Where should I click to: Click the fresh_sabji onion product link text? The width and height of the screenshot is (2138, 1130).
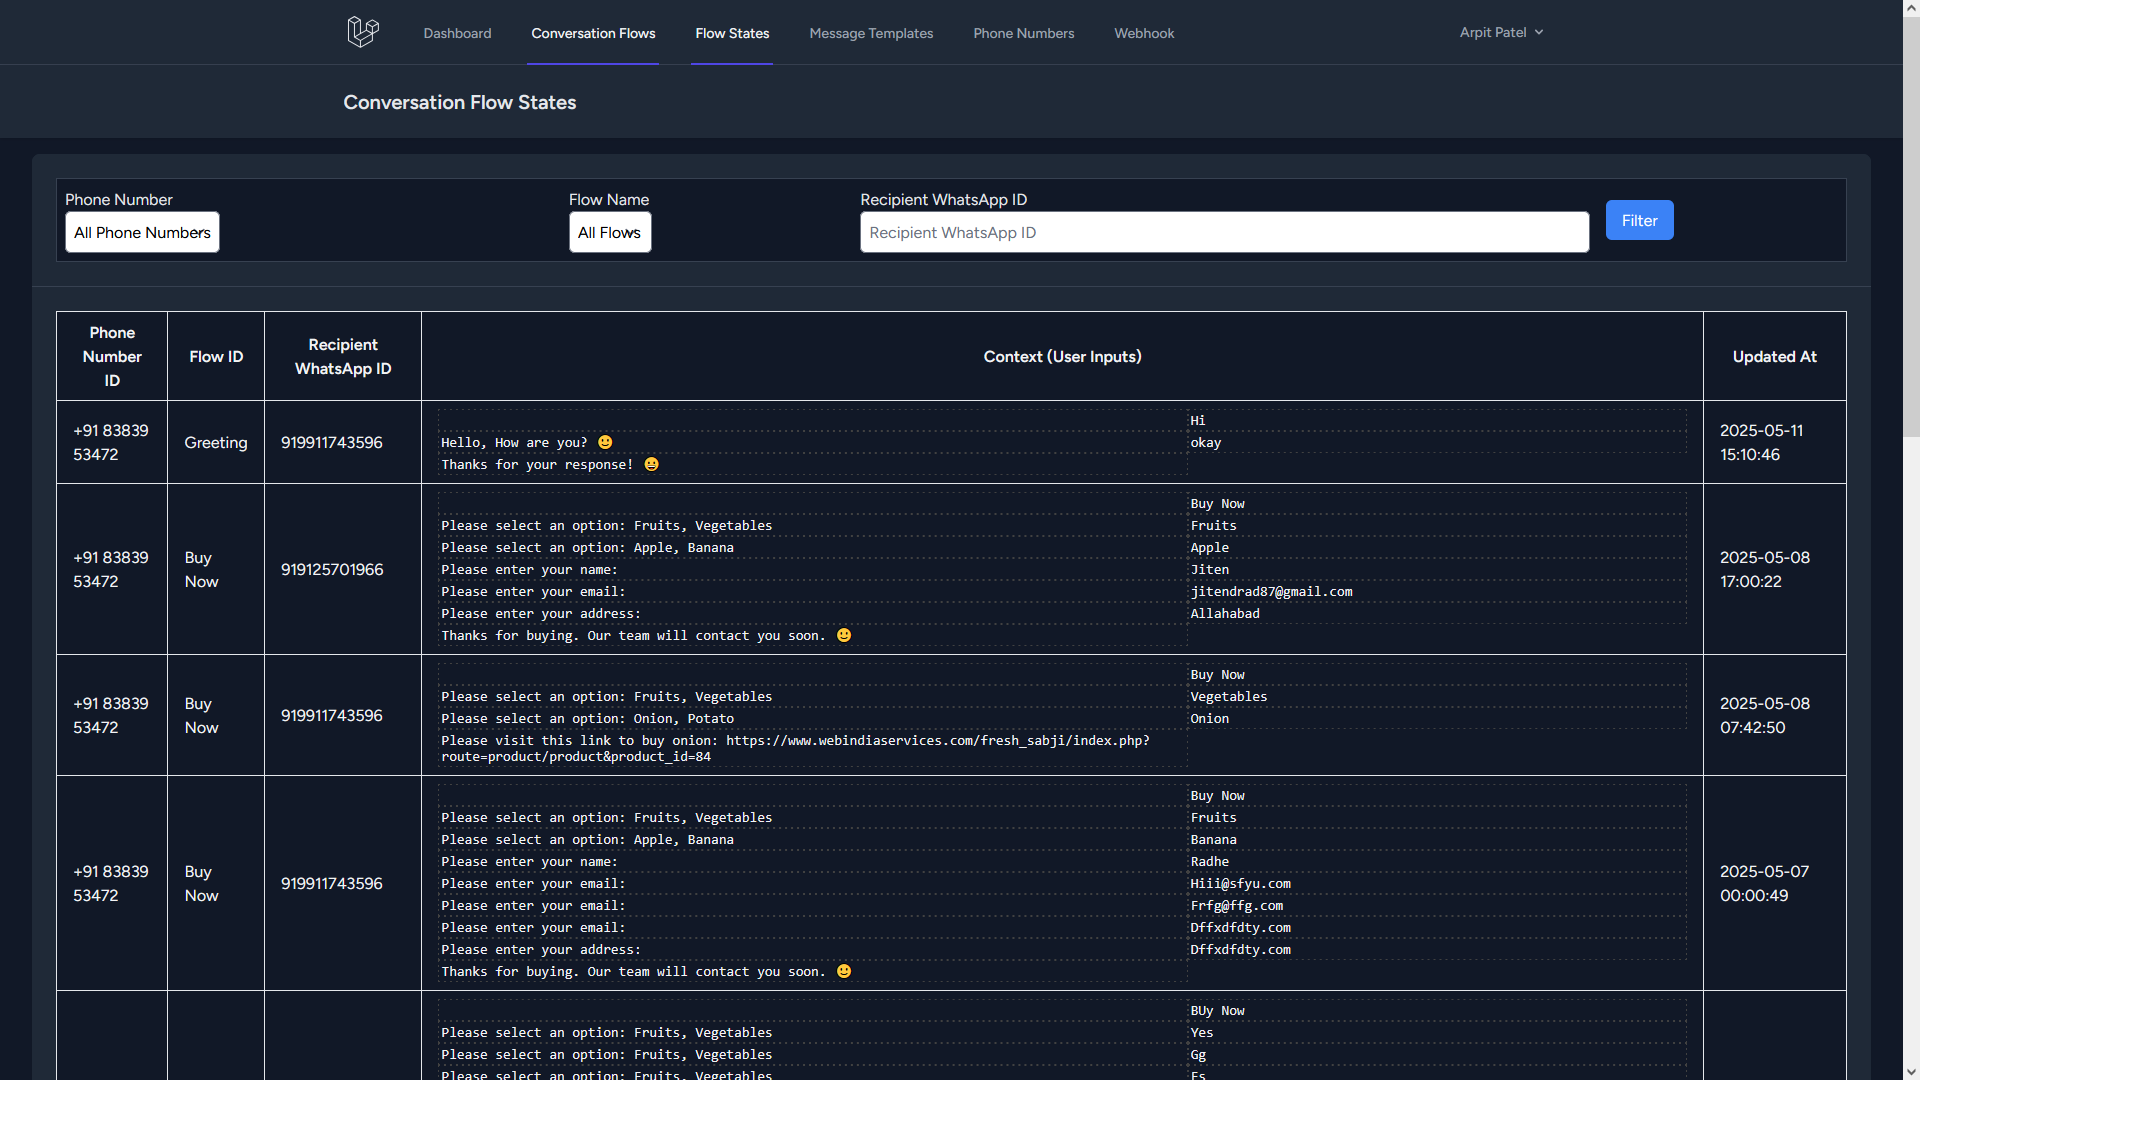point(937,741)
